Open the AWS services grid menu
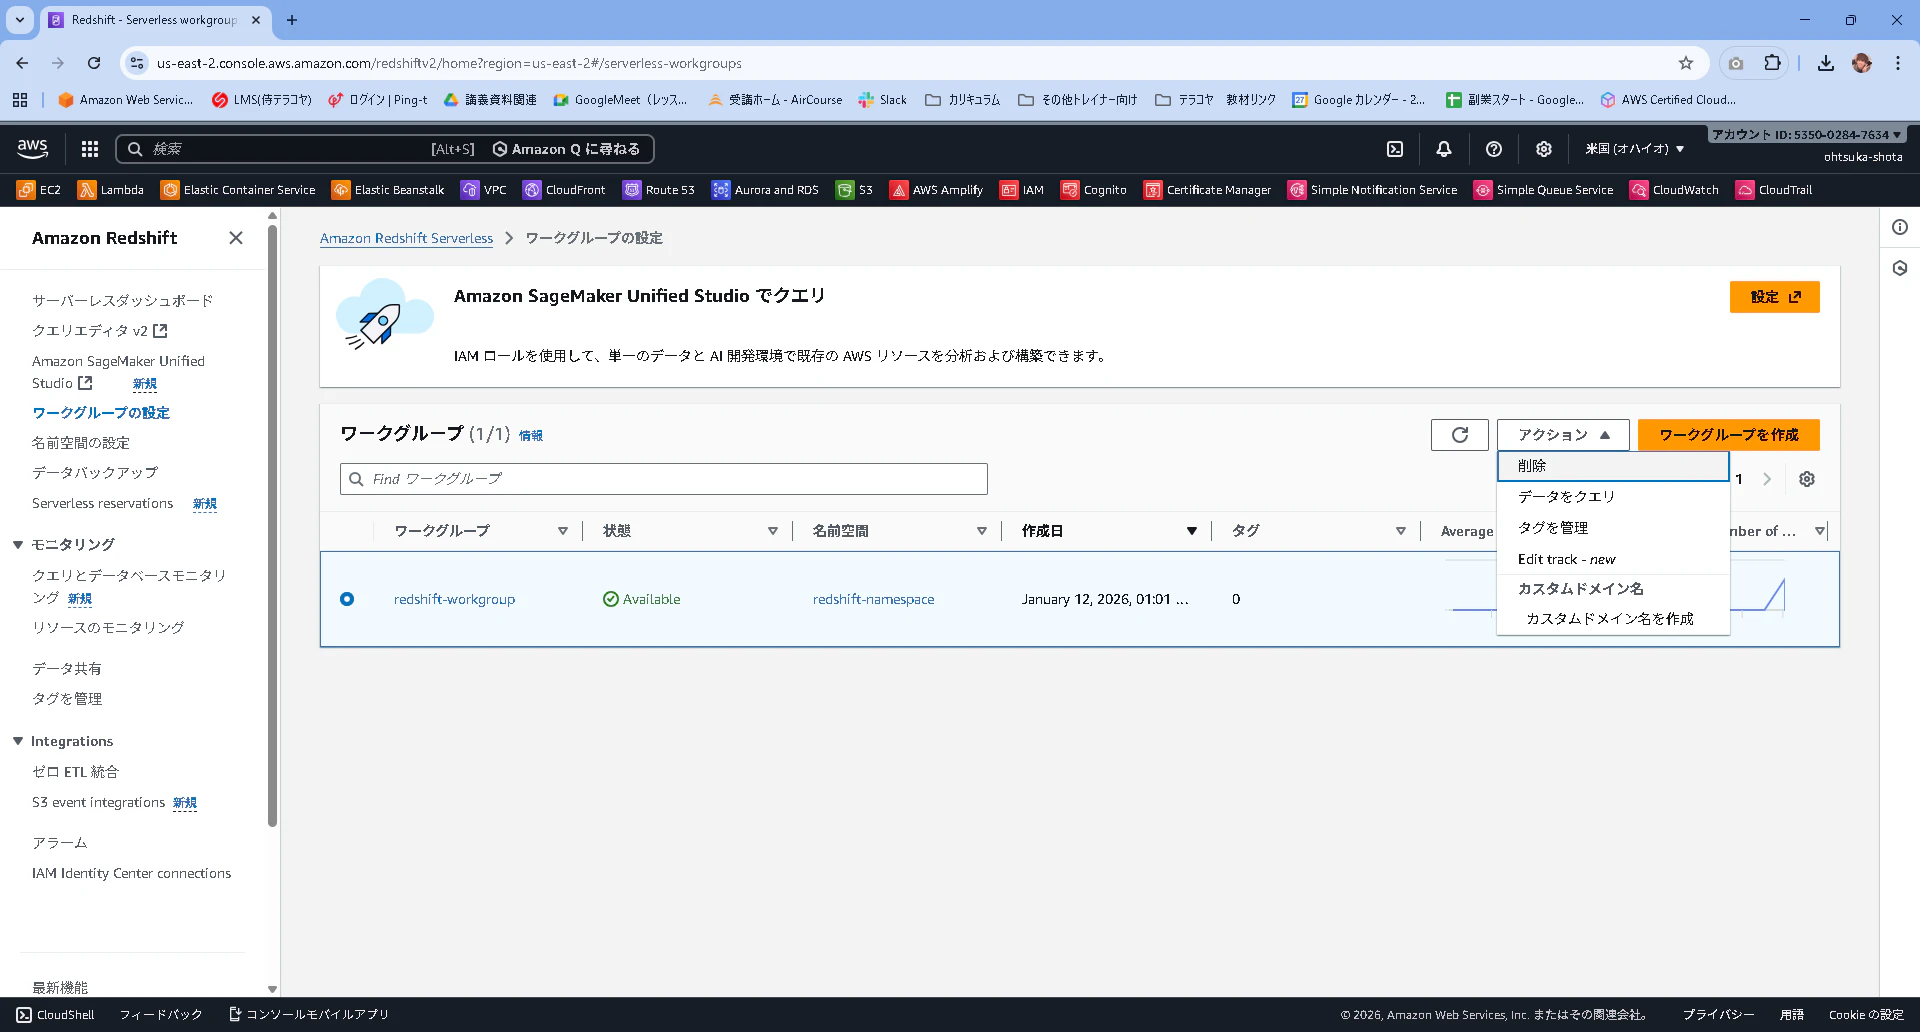Viewport: 1920px width, 1032px height. [x=90, y=149]
